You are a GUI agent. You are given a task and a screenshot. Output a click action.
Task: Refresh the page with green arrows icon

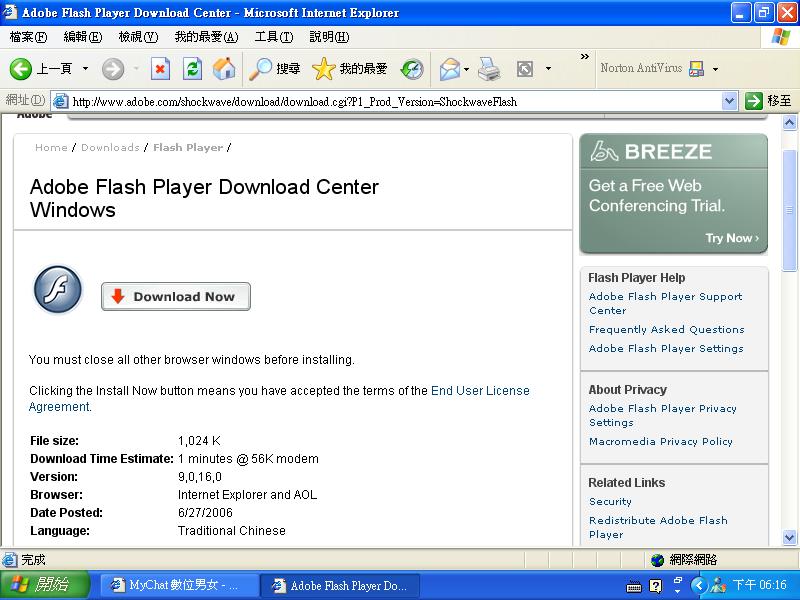(192, 69)
